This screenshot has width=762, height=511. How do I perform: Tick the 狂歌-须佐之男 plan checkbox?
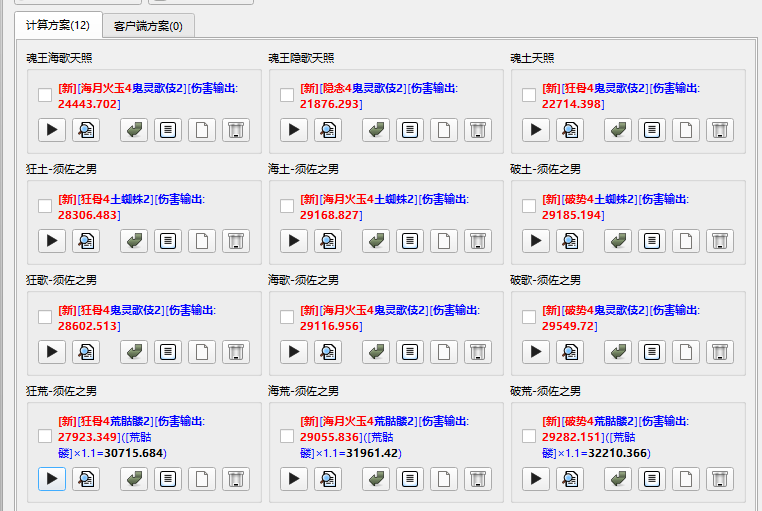point(45,317)
